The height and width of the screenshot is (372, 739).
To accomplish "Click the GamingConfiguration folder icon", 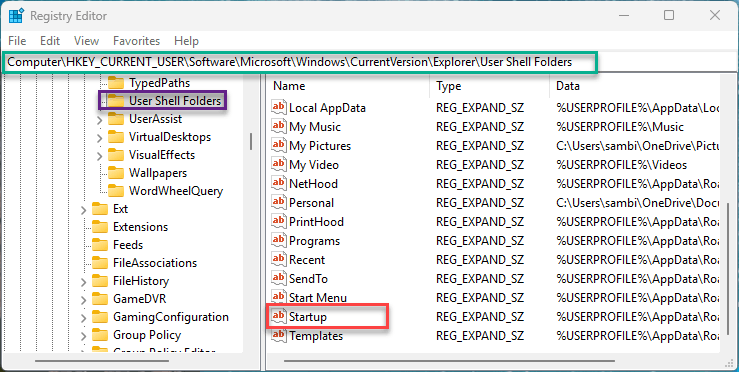I will (x=100, y=317).
